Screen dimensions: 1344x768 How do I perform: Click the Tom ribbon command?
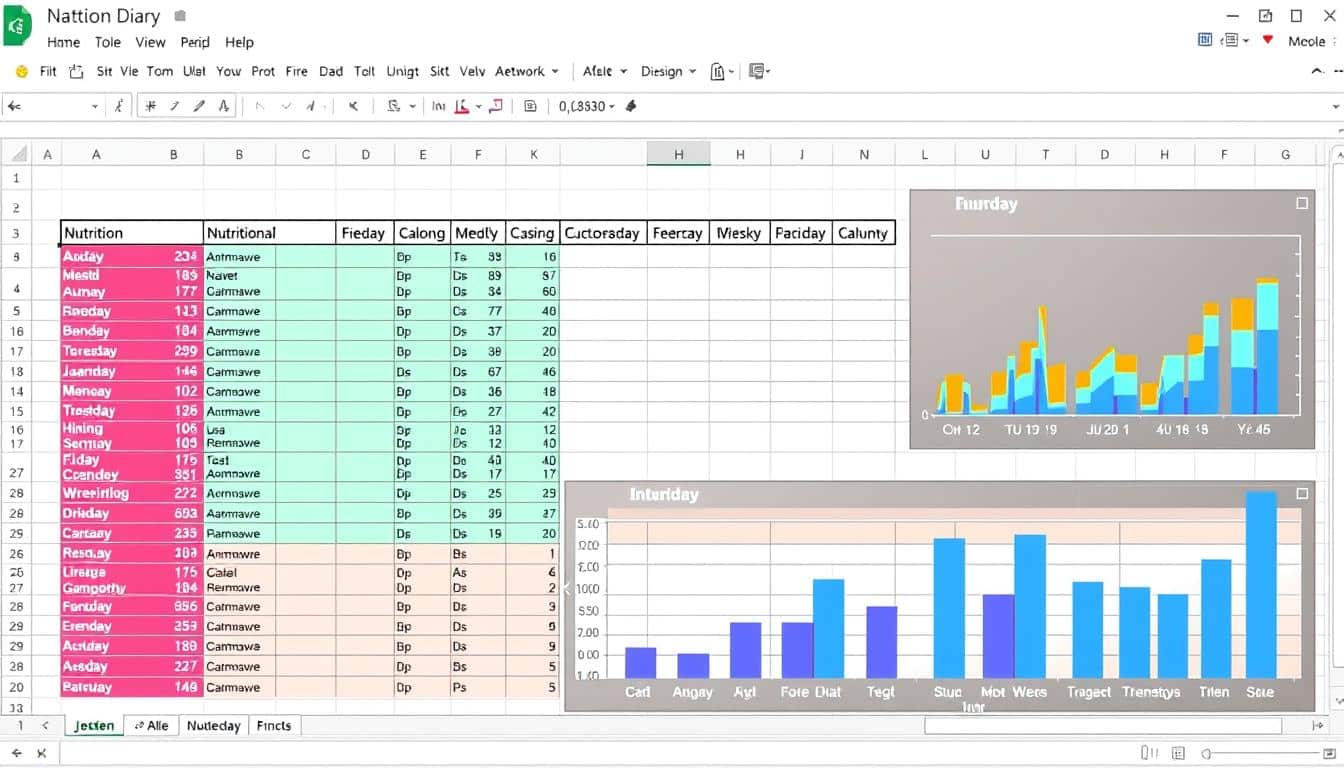[x=160, y=72]
